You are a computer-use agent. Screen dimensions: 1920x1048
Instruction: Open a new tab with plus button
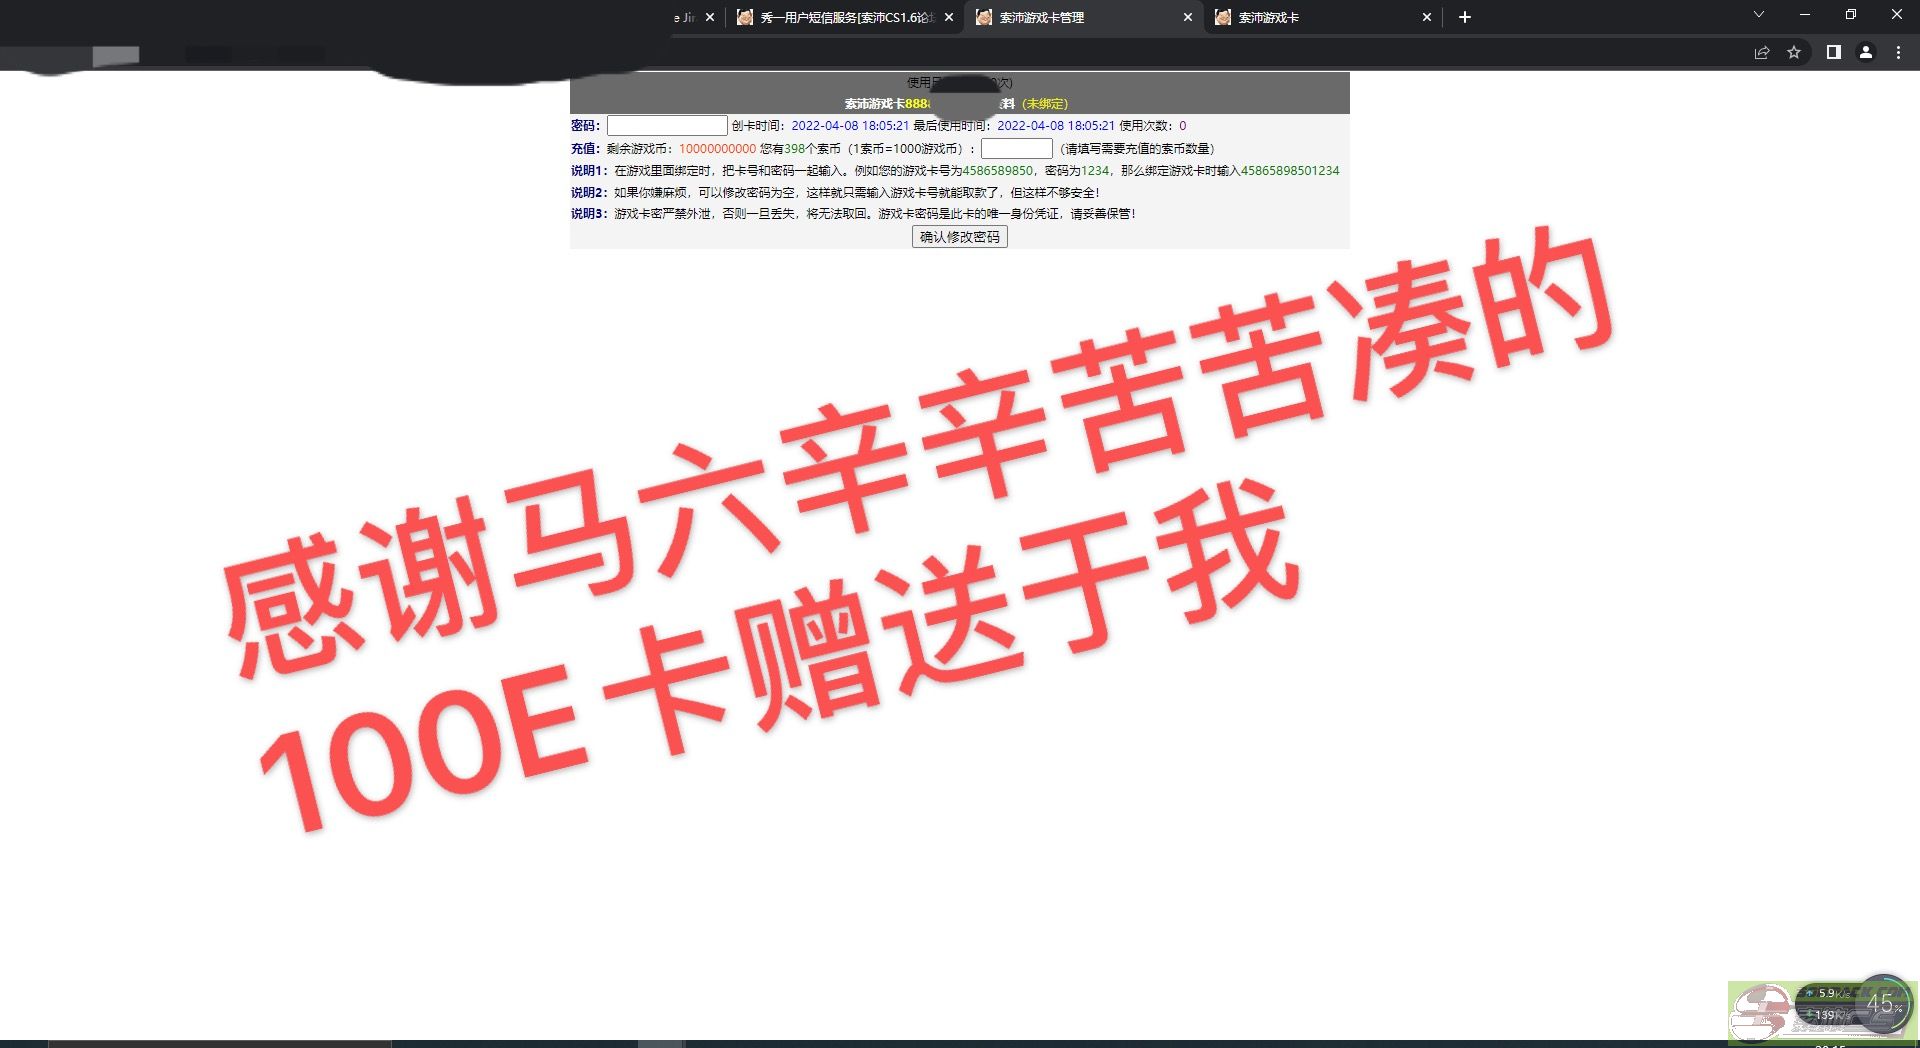[x=1464, y=17]
